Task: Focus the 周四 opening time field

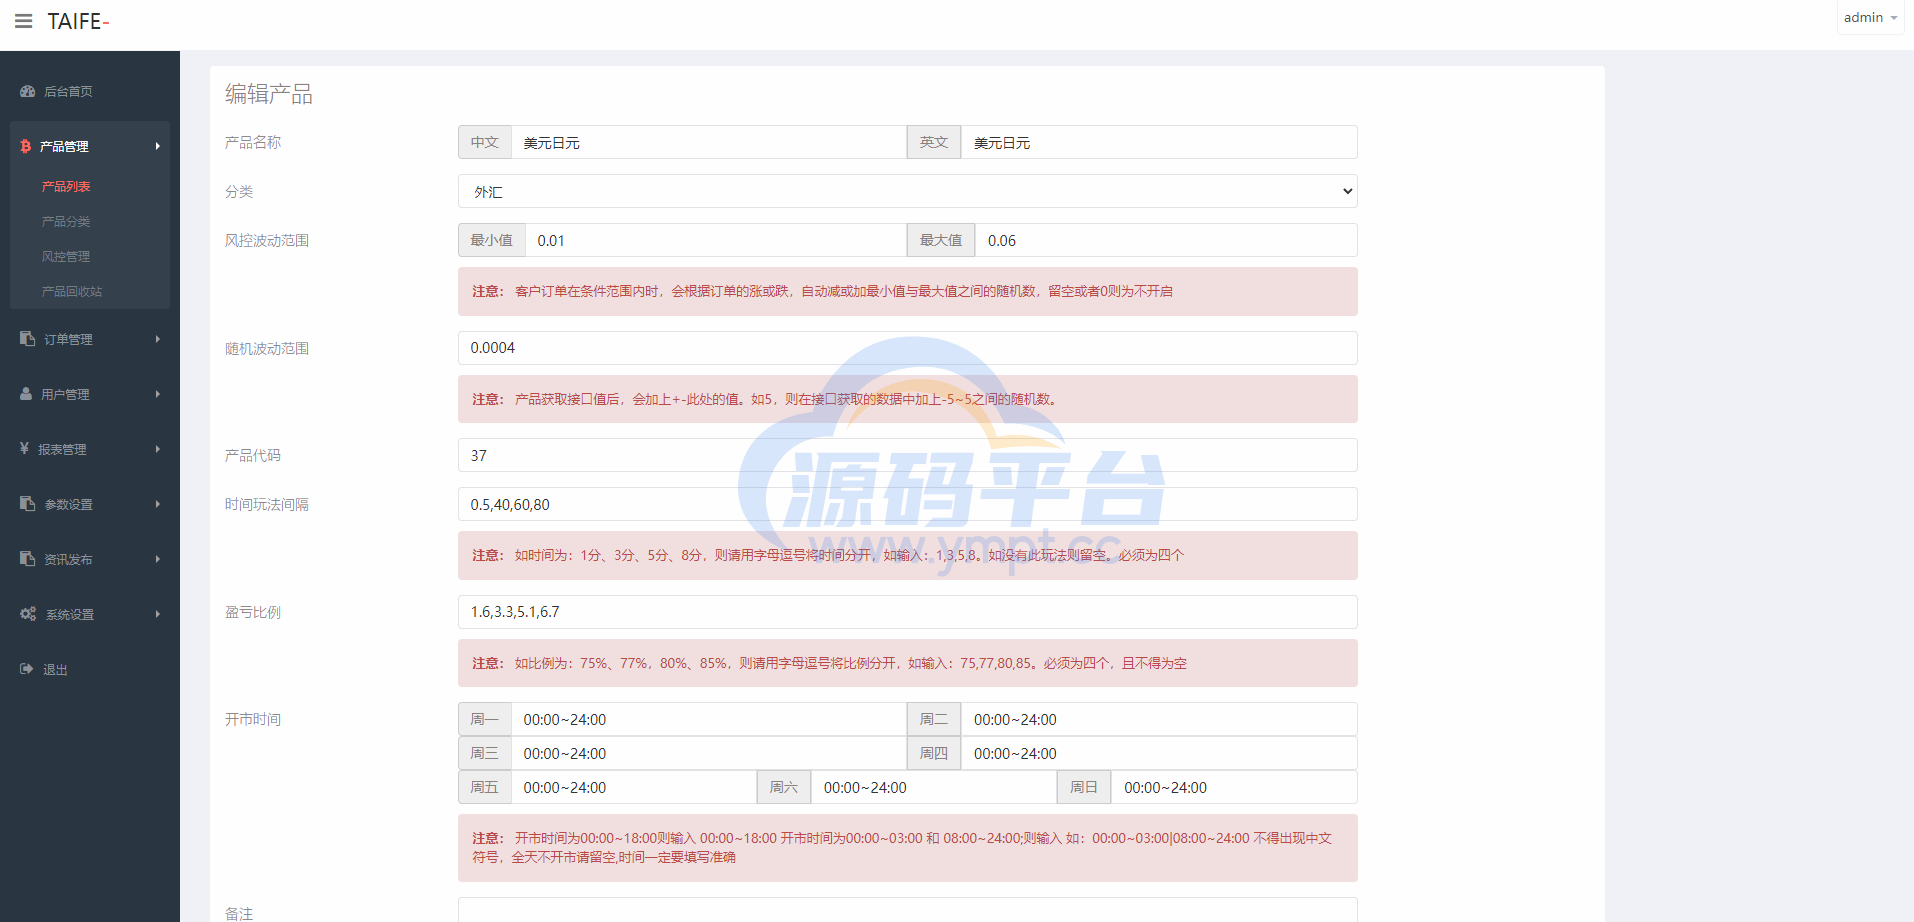Action: tap(1159, 753)
